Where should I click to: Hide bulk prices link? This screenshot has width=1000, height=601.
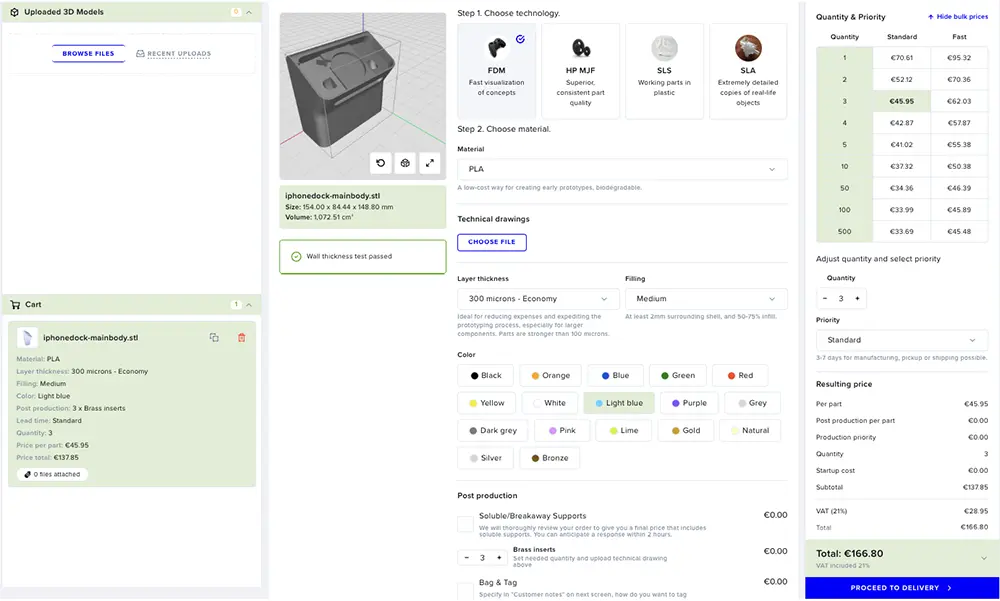tap(957, 17)
